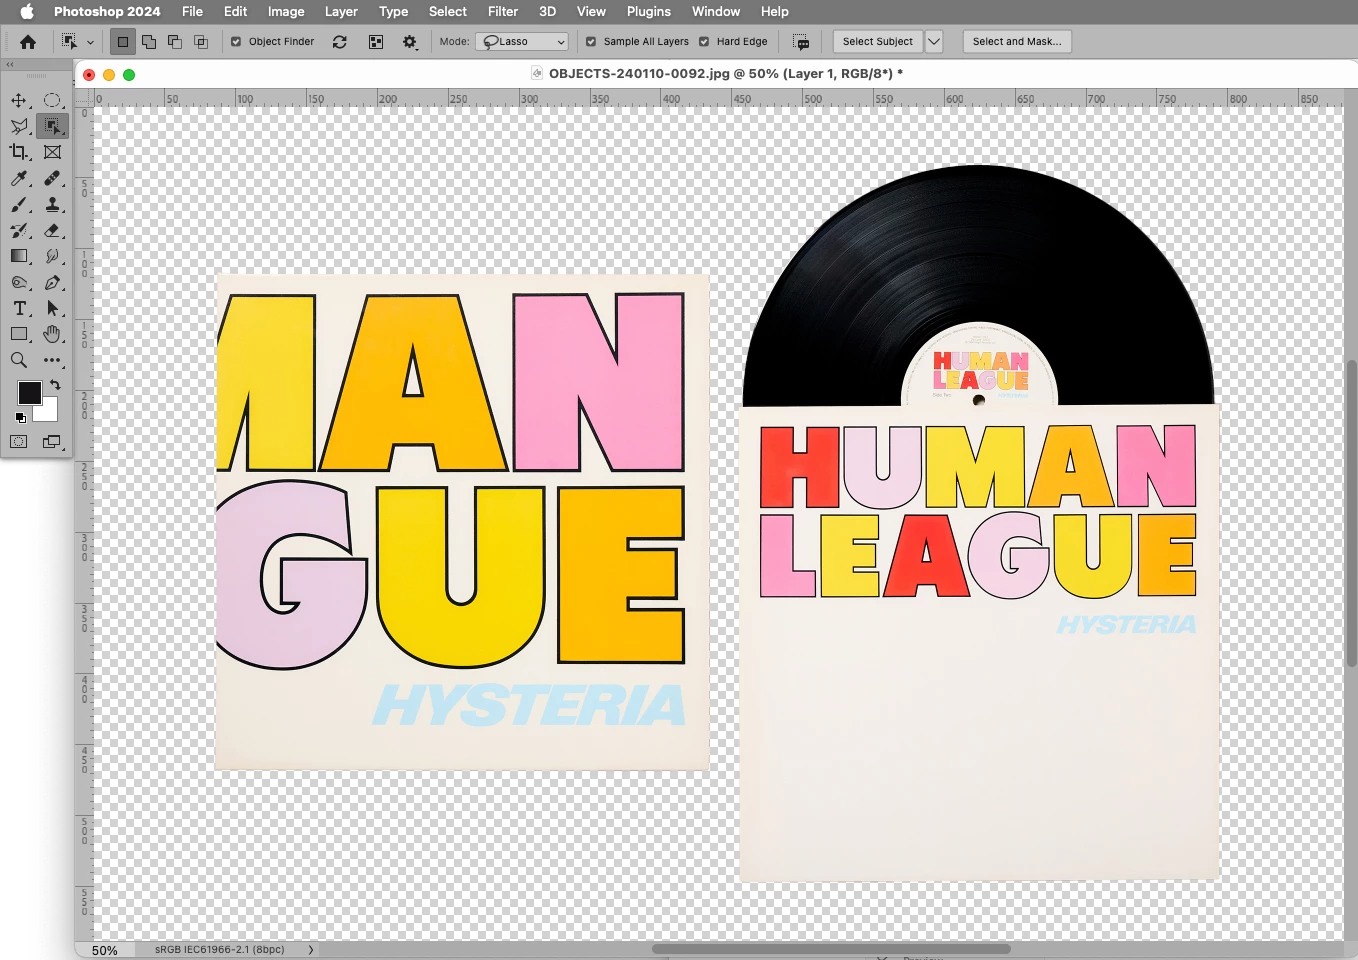Choose New selection mode
The image size is (1358, 960).
click(123, 42)
